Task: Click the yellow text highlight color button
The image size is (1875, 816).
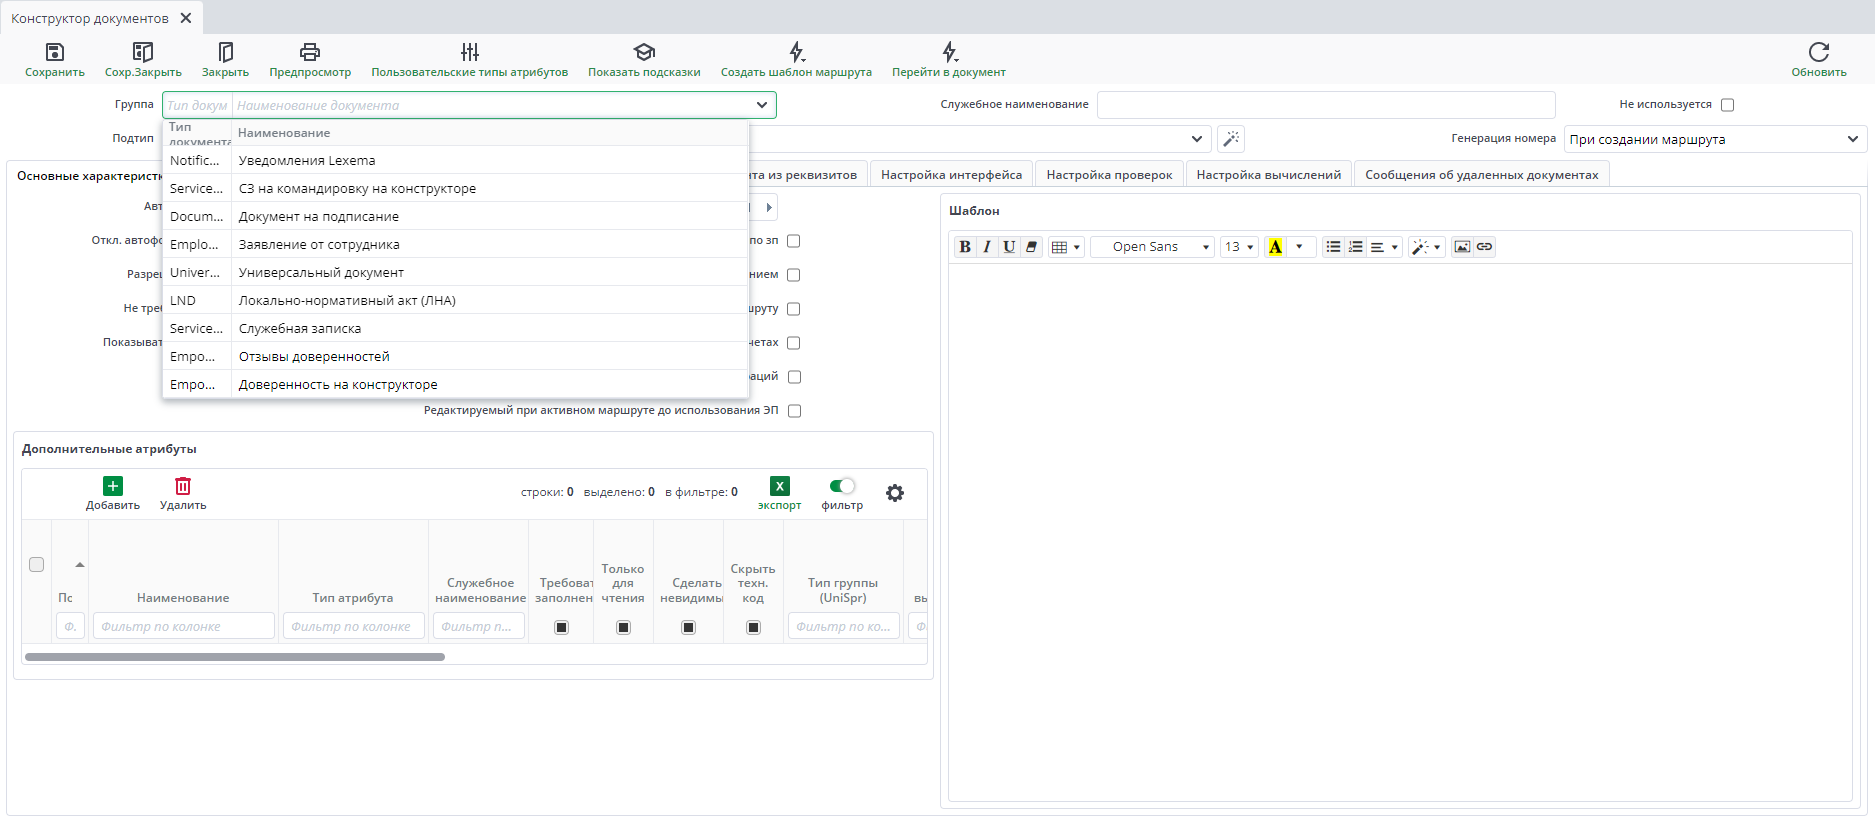Action: [x=1275, y=247]
